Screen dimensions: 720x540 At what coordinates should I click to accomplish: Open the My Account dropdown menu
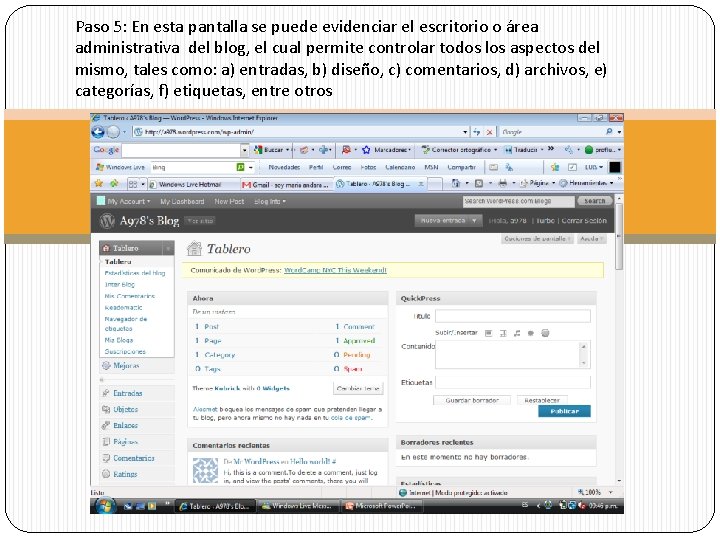pos(129,202)
